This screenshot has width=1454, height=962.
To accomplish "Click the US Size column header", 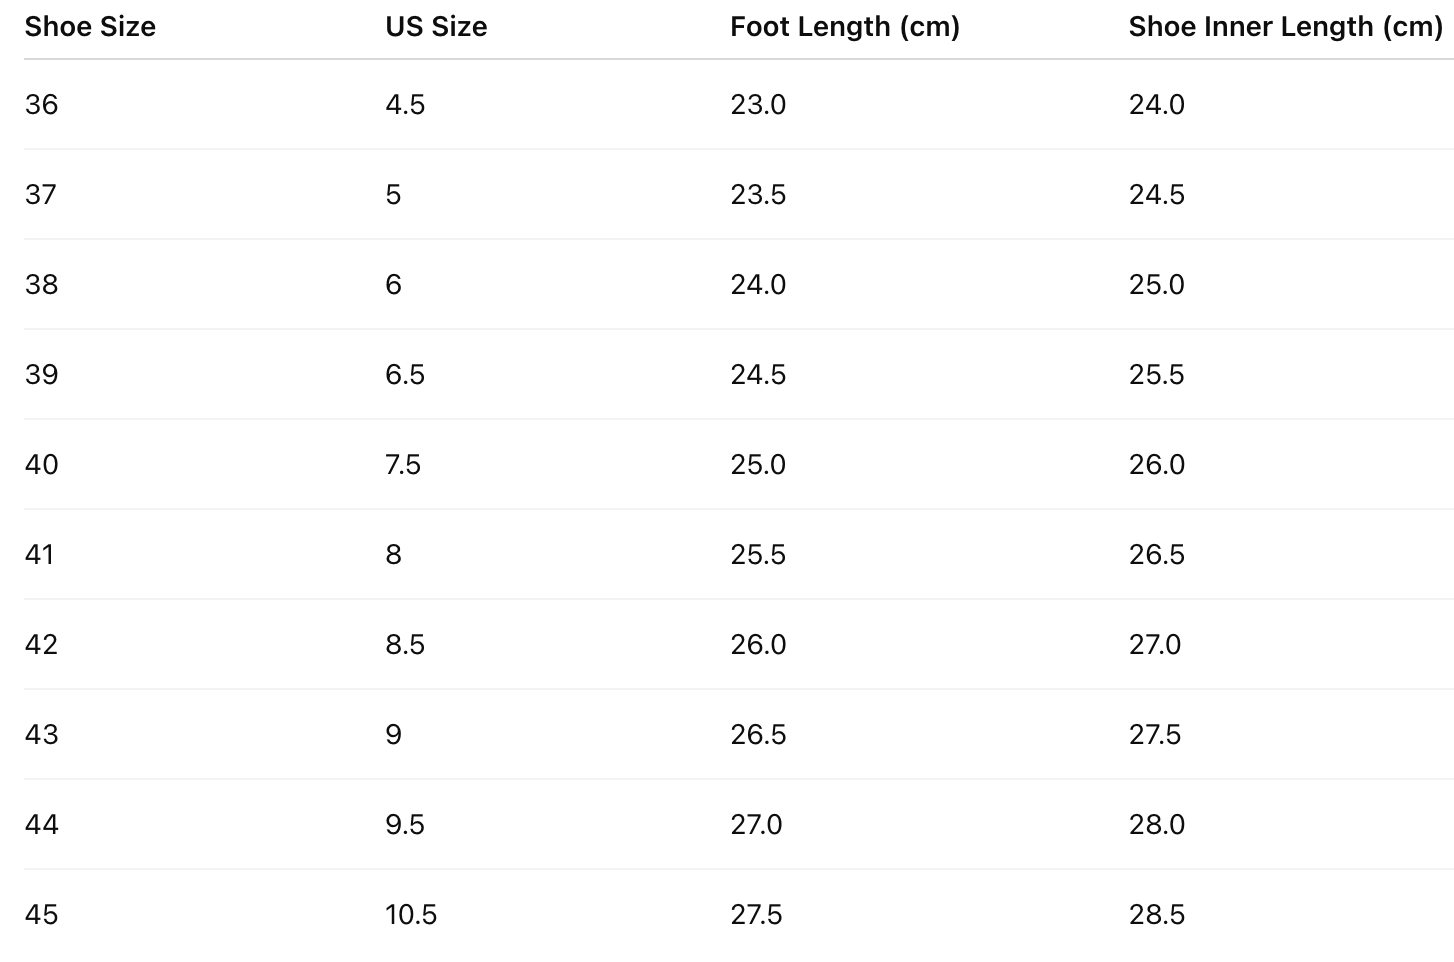I will (436, 27).
